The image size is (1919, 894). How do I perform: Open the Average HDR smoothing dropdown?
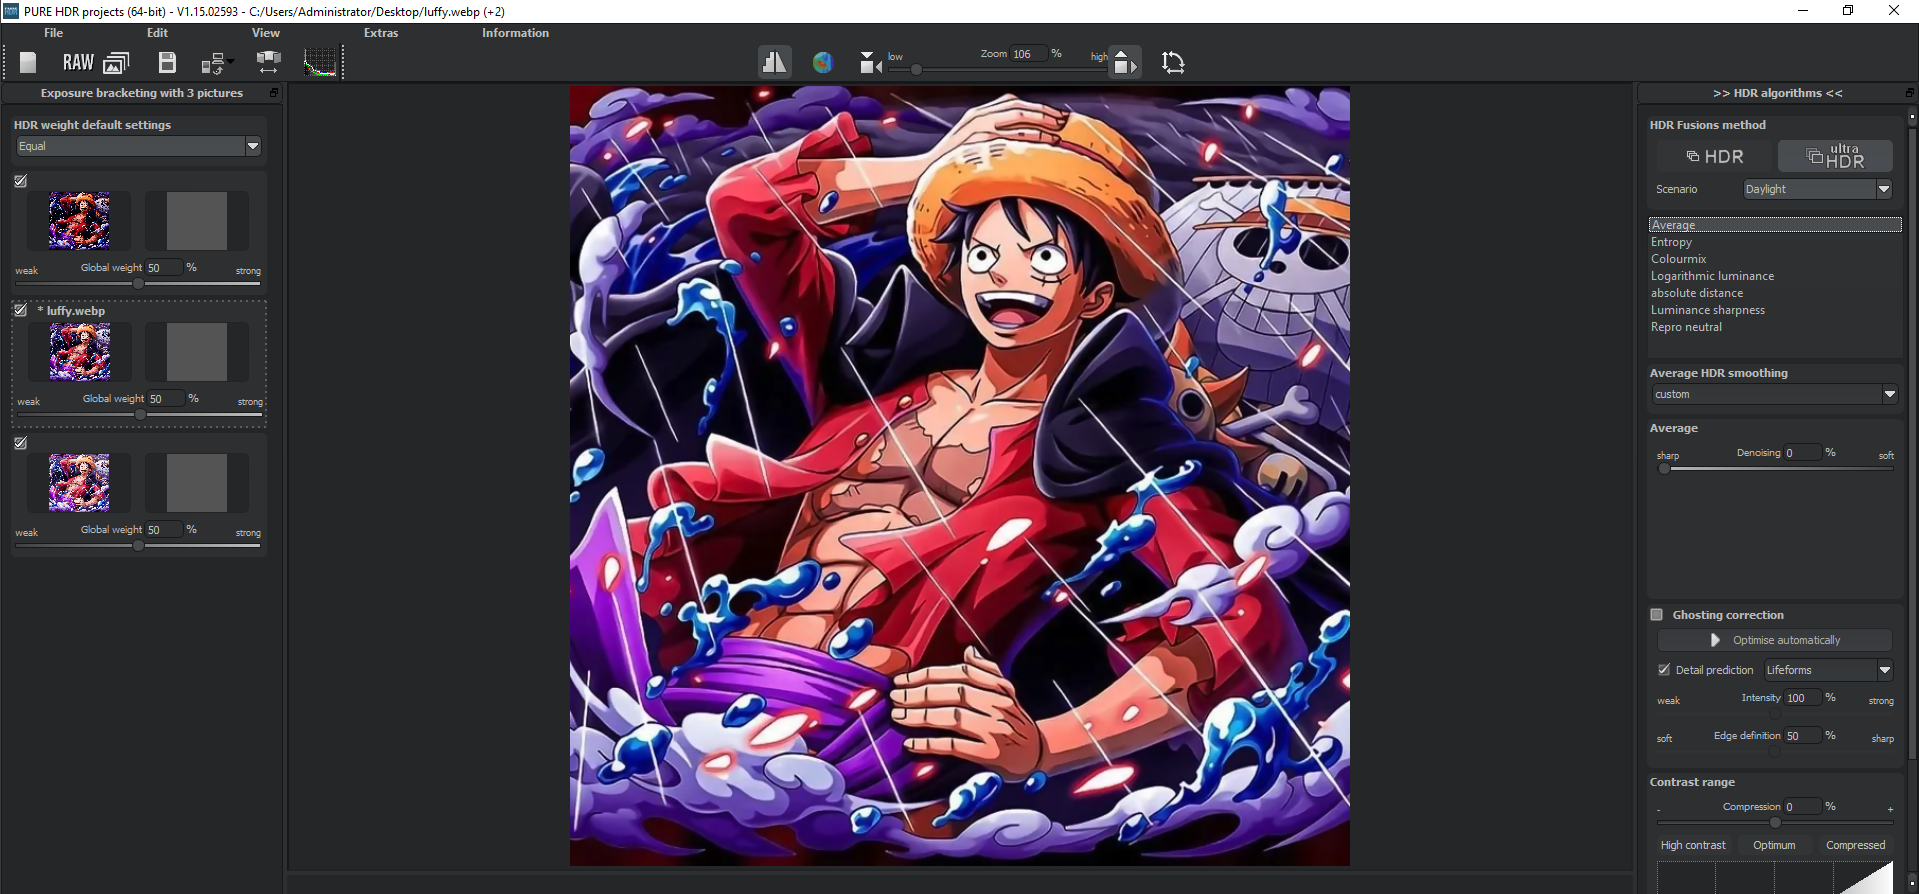tap(1774, 394)
